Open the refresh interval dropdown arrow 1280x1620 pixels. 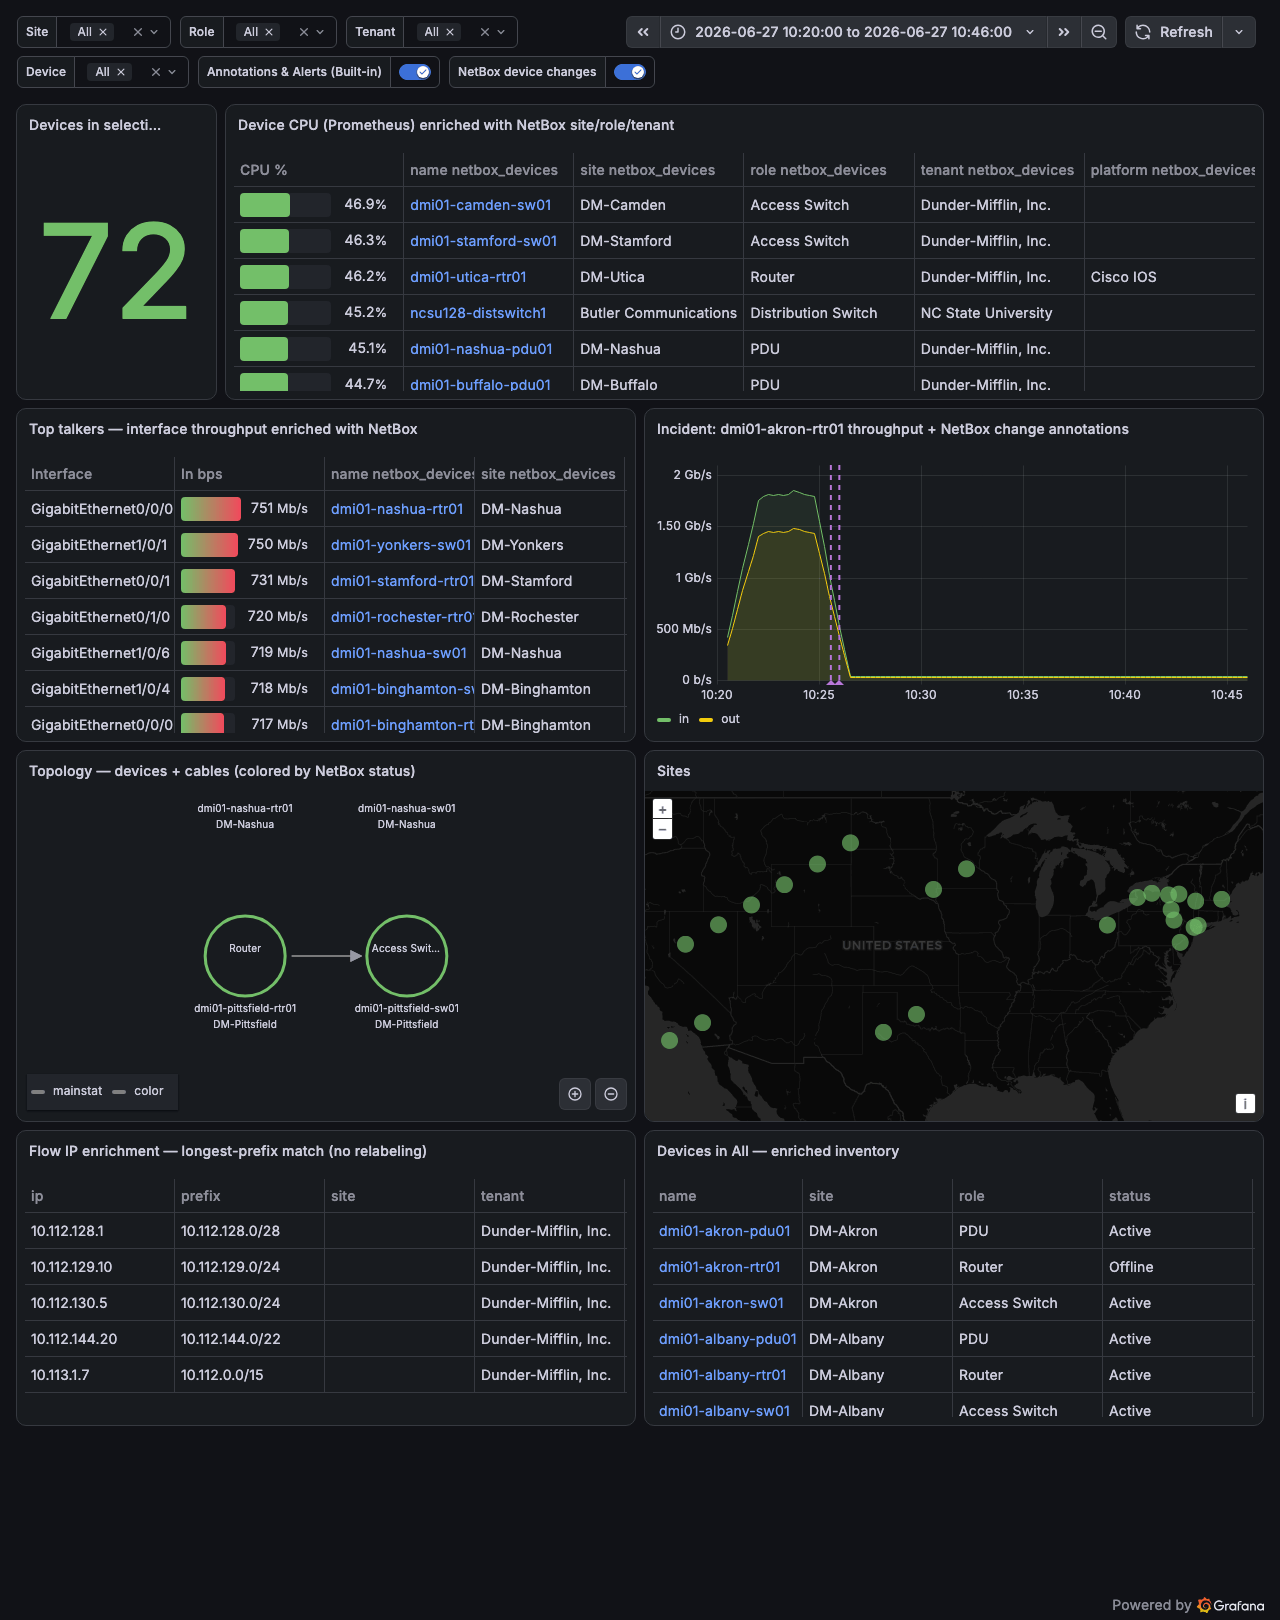click(1239, 32)
